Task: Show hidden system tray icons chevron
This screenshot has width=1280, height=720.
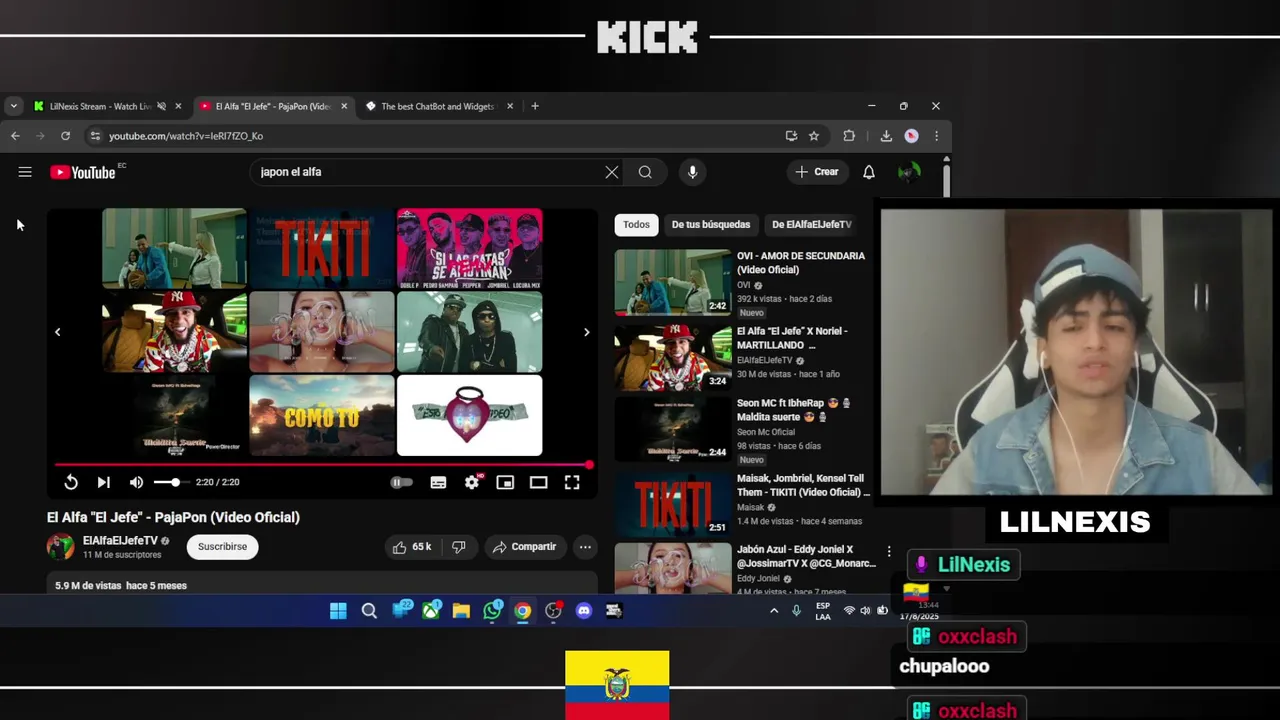Action: pyautogui.click(x=774, y=611)
